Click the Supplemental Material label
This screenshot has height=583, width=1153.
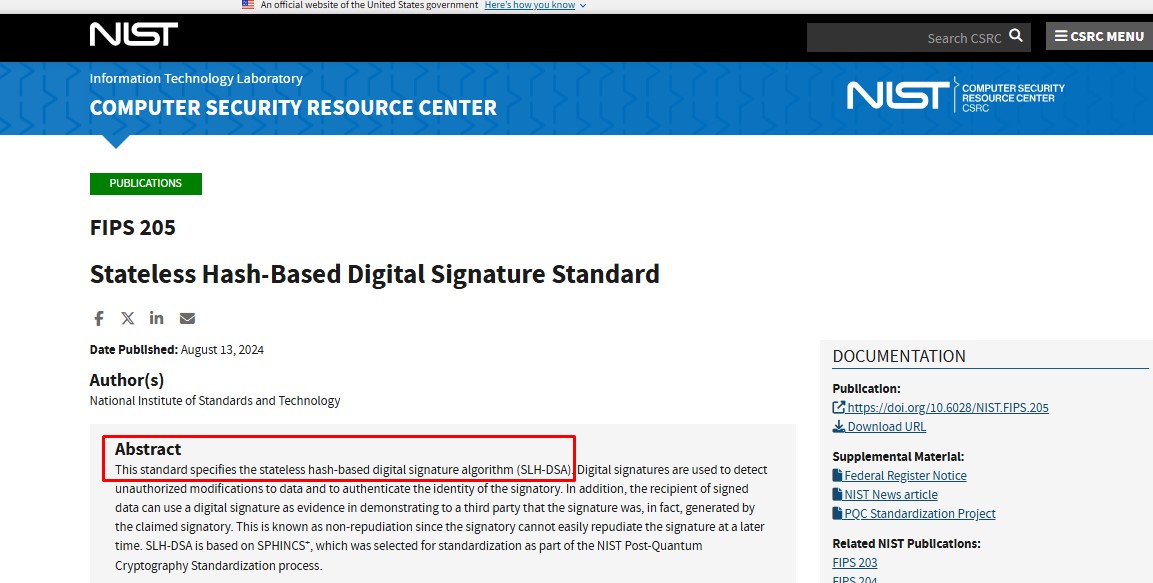coord(898,457)
